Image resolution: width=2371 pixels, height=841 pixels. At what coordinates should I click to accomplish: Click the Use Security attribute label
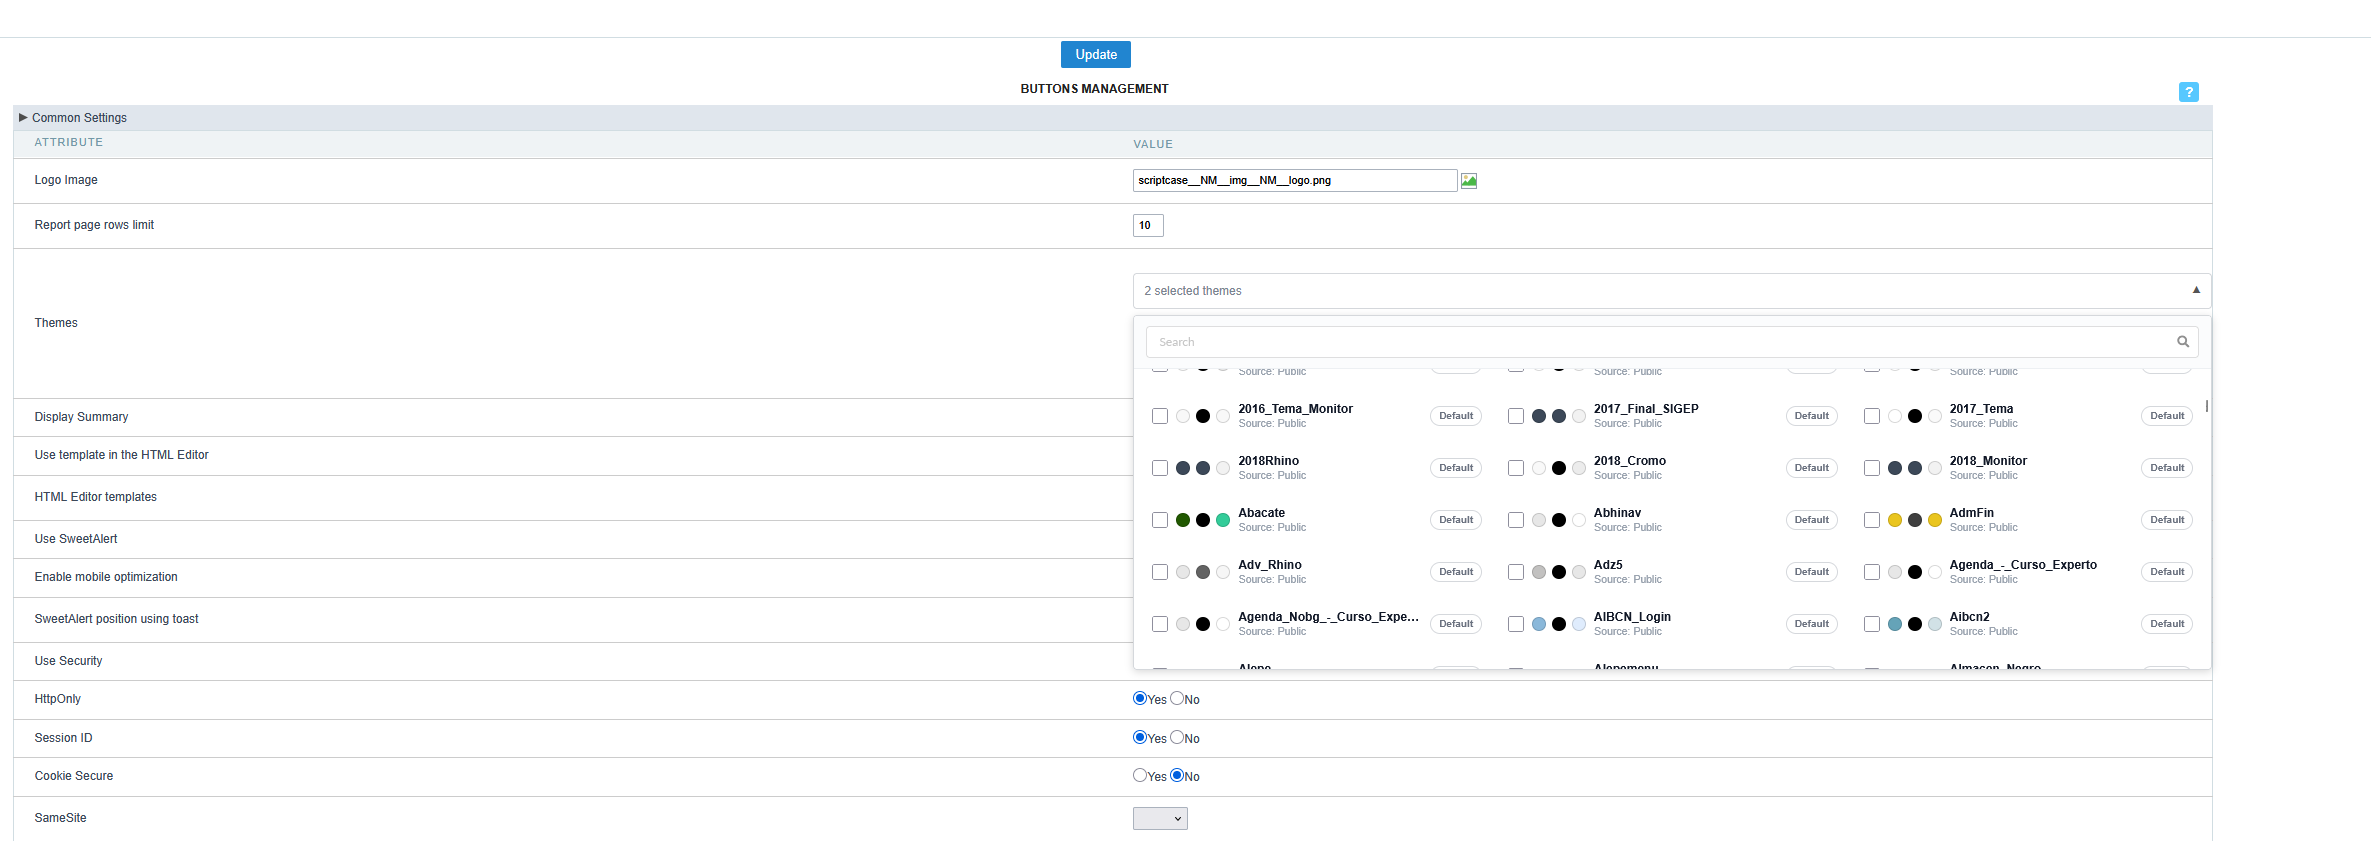click(x=68, y=661)
